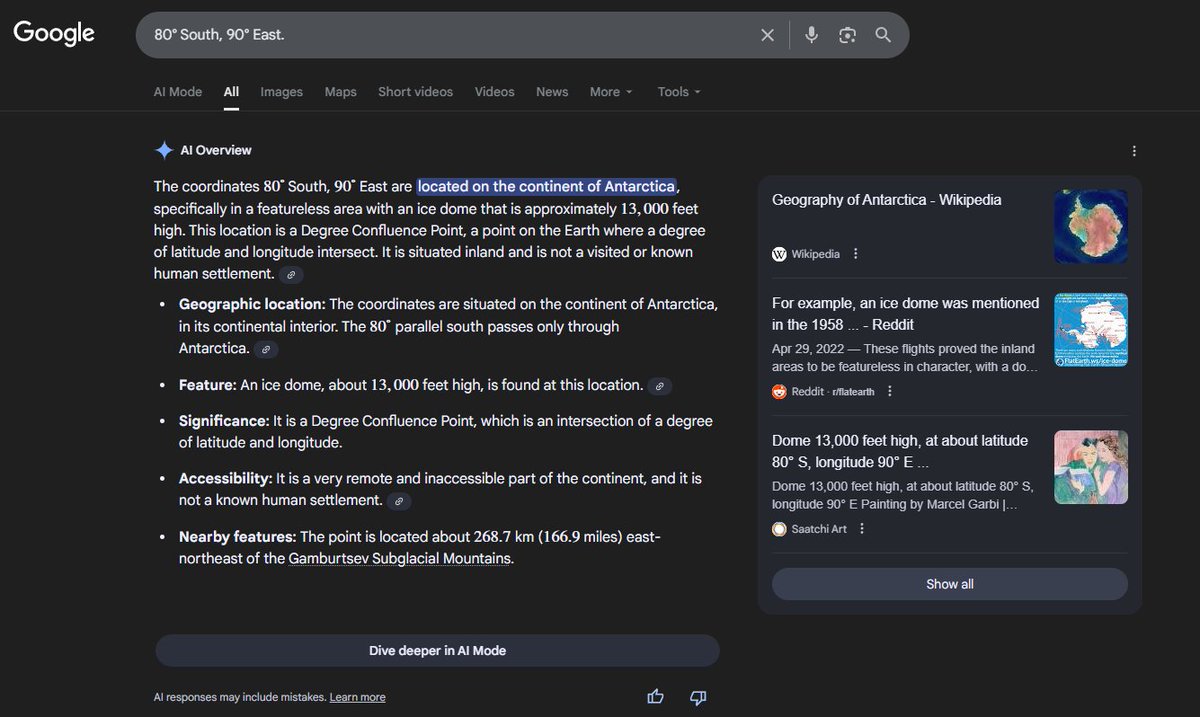Click the Reddit Antarctica map thumbnail
Image resolution: width=1200 pixels, height=717 pixels.
click(x=1091, y=330)
